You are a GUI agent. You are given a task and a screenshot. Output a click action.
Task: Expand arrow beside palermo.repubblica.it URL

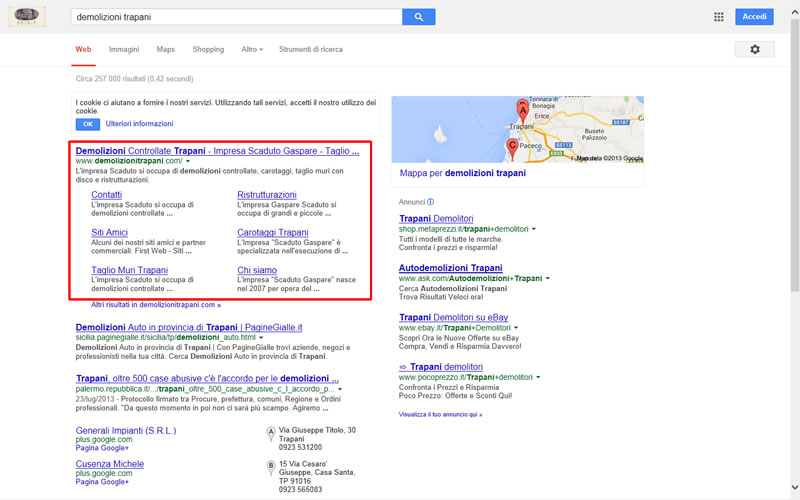click(340, 389)
